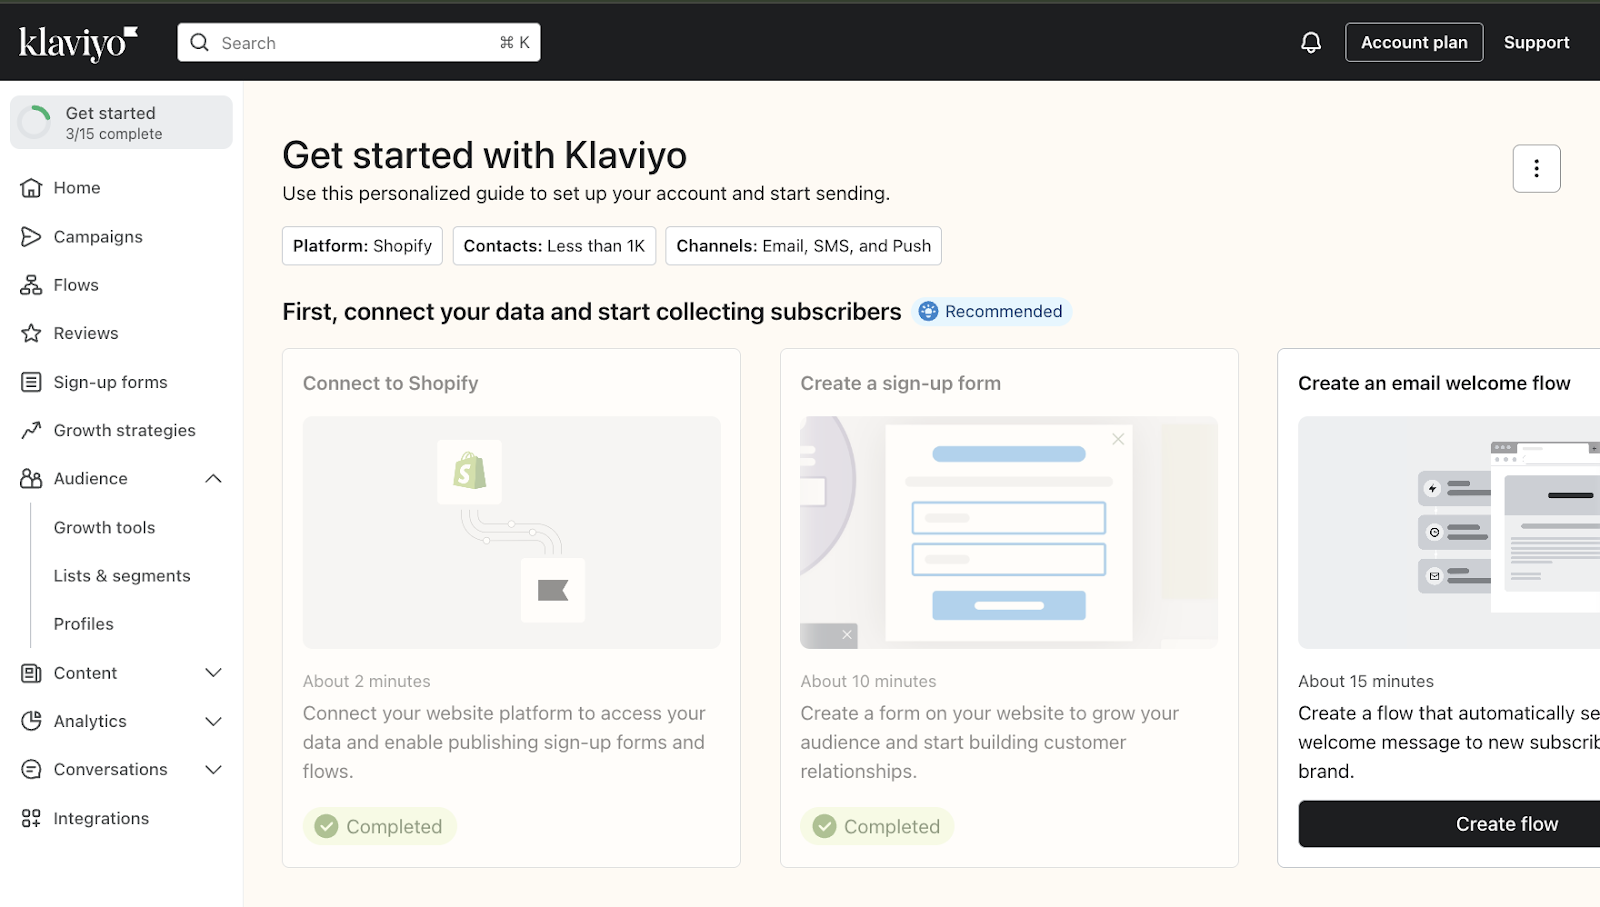
Task: Click the Create flow button
Action: tap(1449, 824)
